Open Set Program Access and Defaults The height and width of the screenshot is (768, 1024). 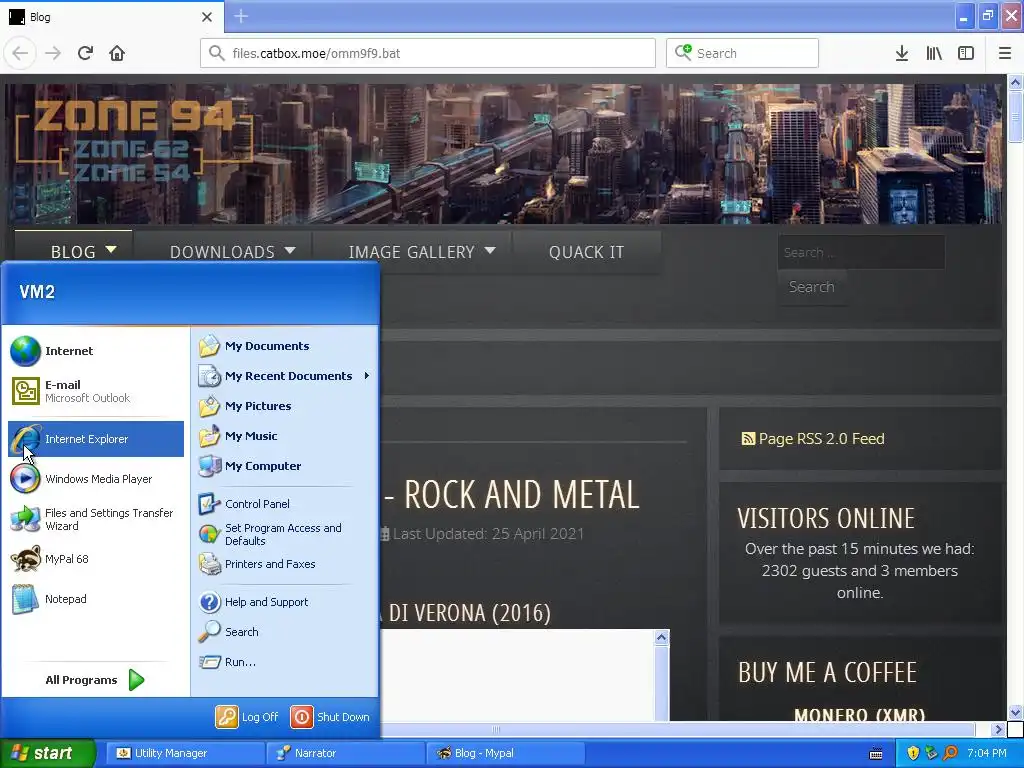pos(284,534)
